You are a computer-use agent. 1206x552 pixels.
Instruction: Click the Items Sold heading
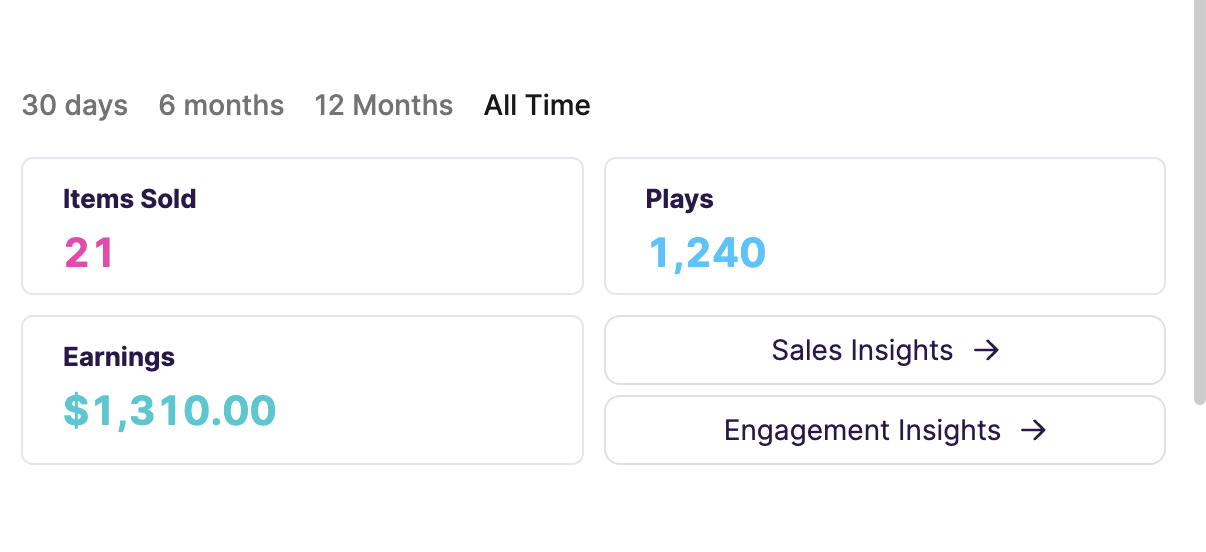[x=130, y=199]
